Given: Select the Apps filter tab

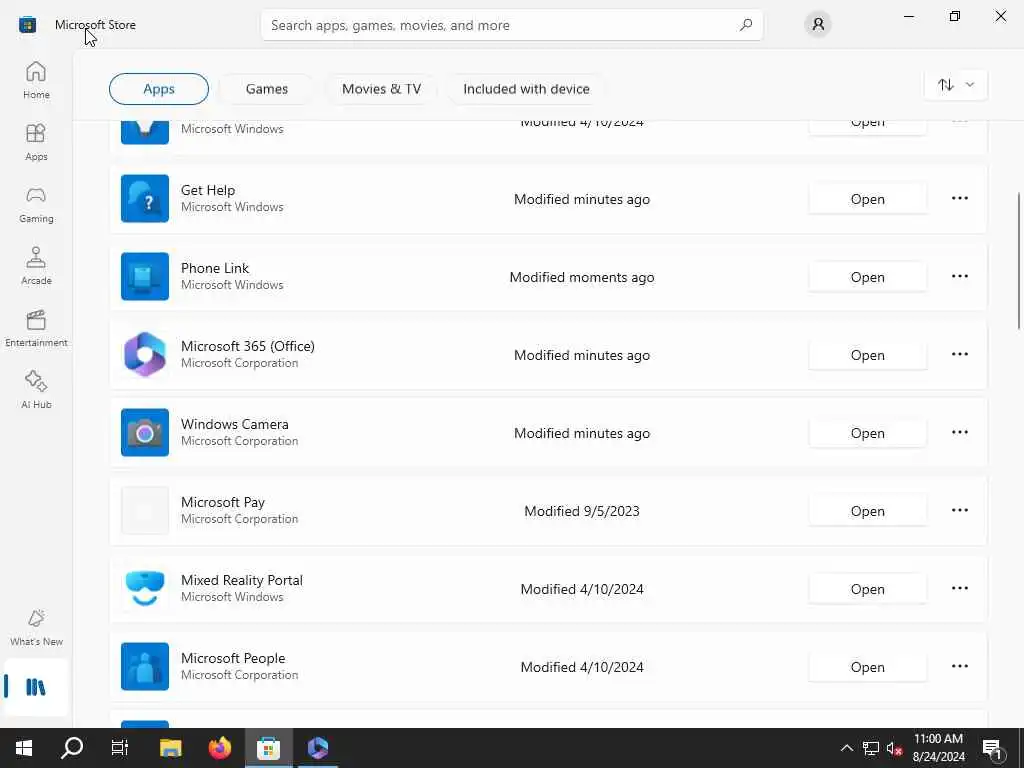Looking at the screenshot, I should [x=159, y=89].
